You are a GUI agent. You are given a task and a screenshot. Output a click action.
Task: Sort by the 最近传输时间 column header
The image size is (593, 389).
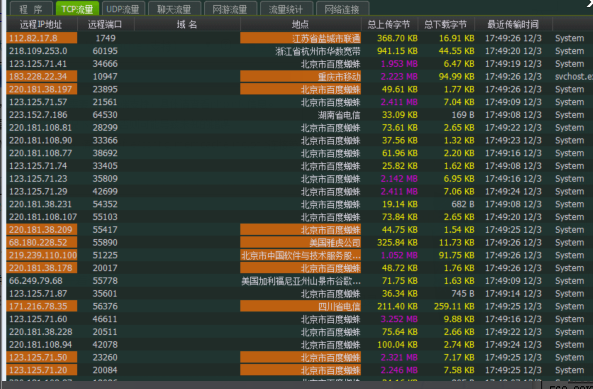[x=513, y=25]
